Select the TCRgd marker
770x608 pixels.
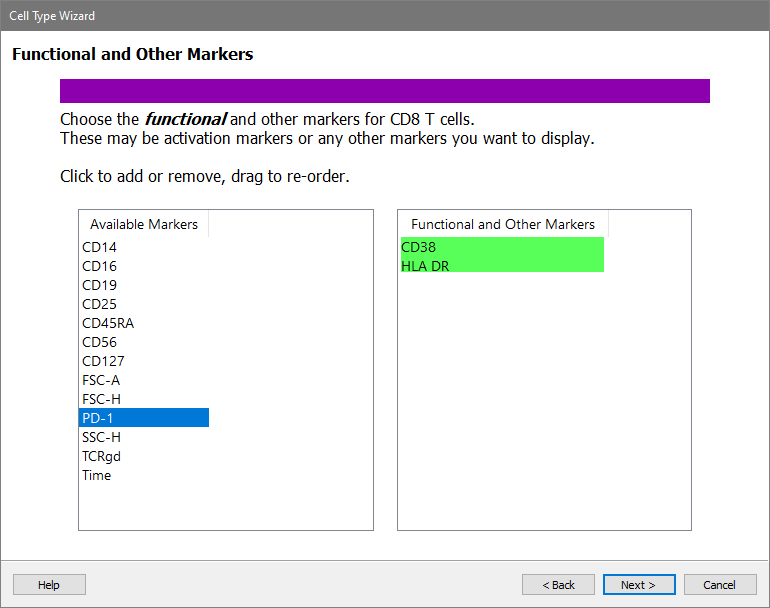[x=101, y=456]
